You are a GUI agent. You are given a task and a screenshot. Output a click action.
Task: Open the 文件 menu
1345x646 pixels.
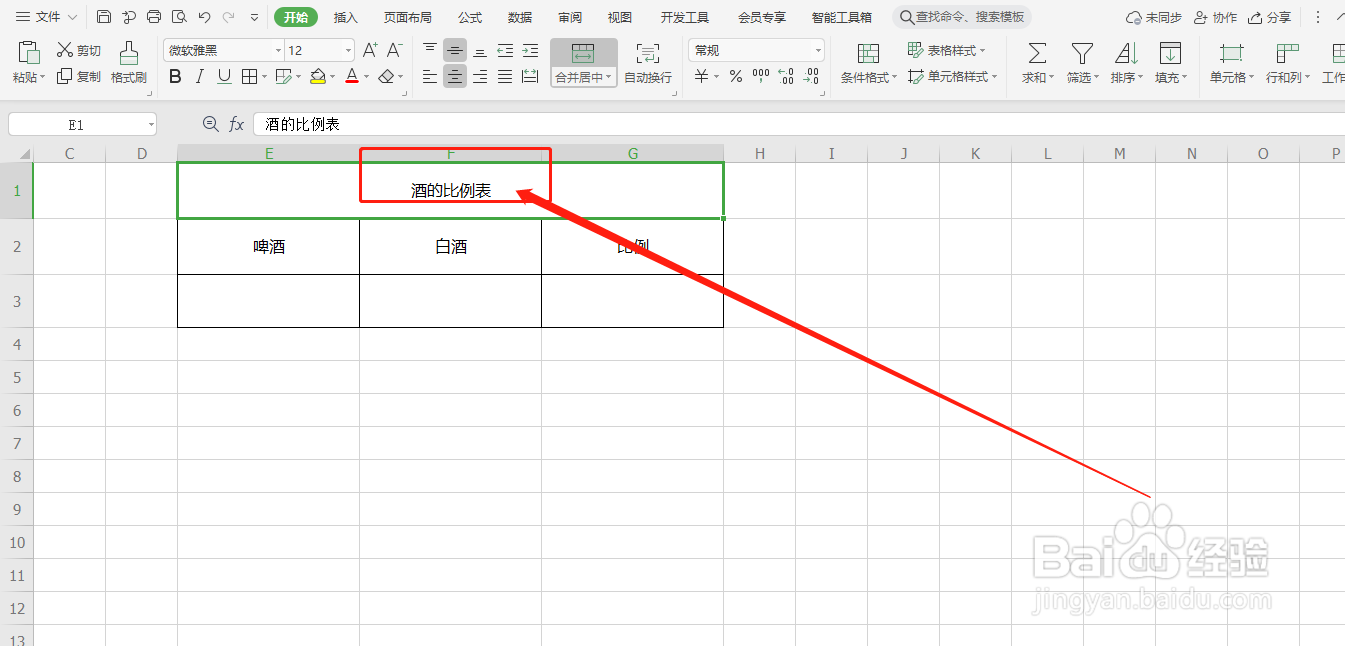(x=47, y=17)
